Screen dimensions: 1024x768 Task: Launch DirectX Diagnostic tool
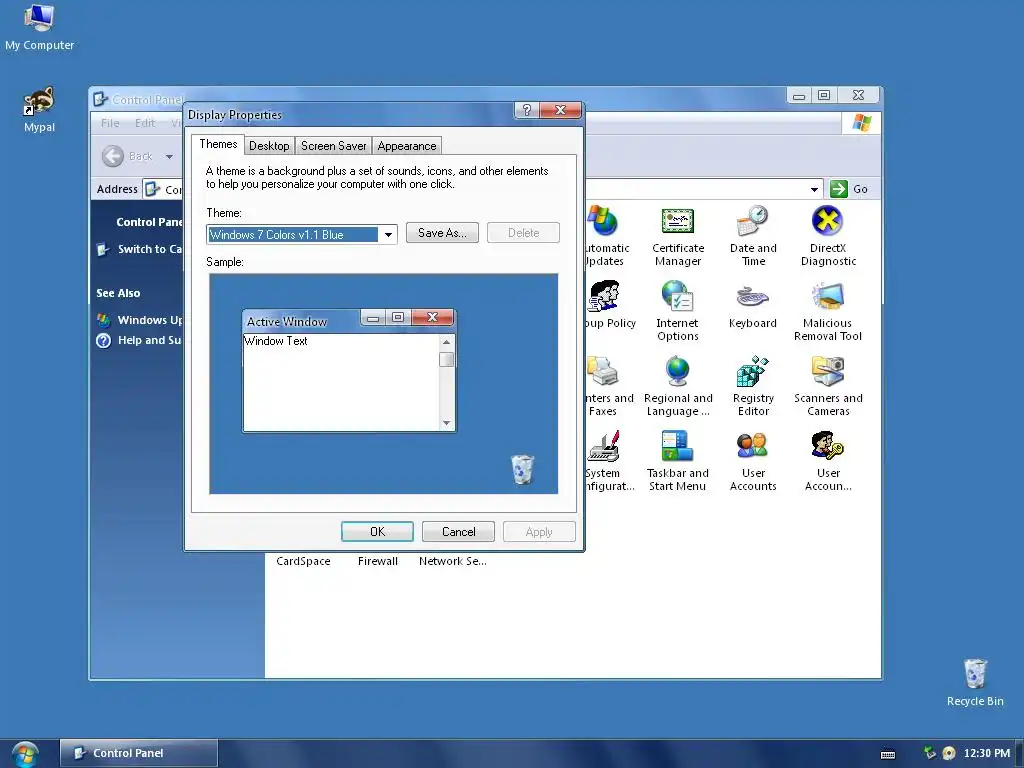828,236
